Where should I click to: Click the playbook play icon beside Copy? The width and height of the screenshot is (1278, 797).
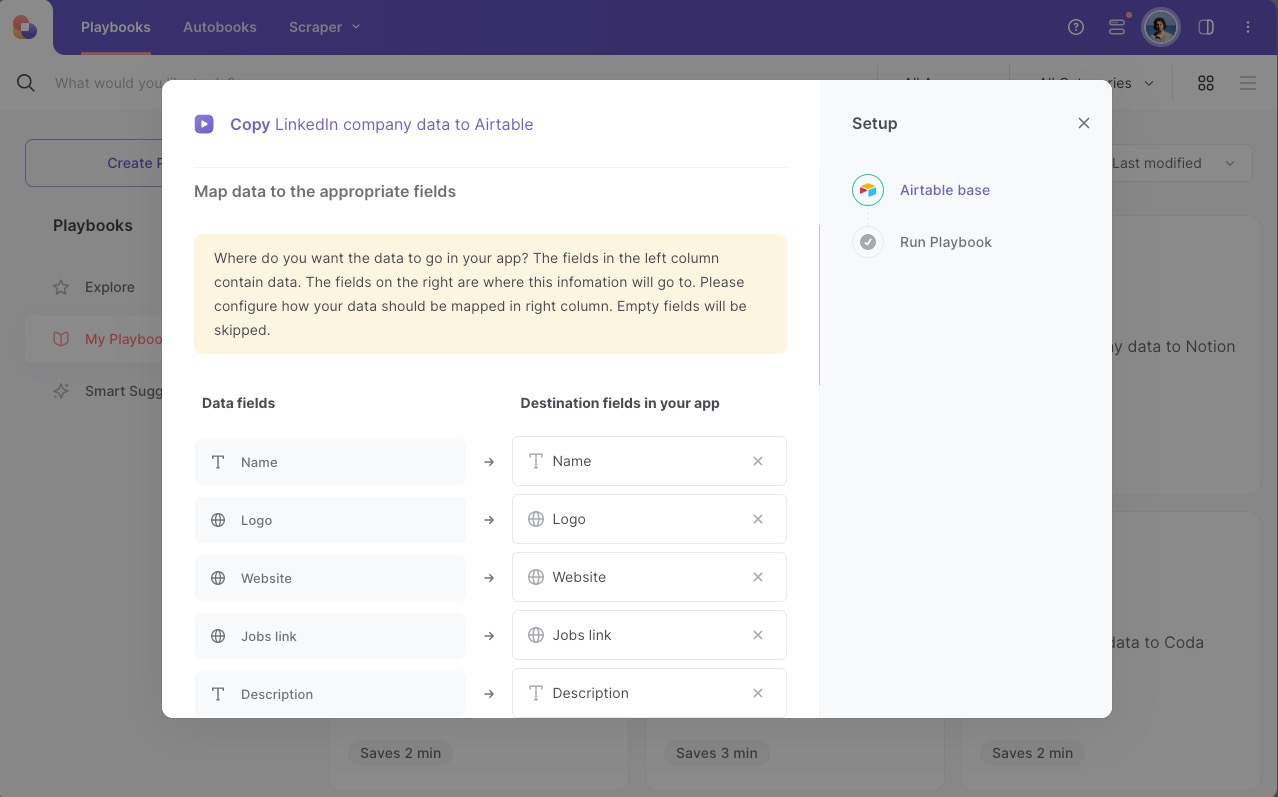tap(204, 124)
